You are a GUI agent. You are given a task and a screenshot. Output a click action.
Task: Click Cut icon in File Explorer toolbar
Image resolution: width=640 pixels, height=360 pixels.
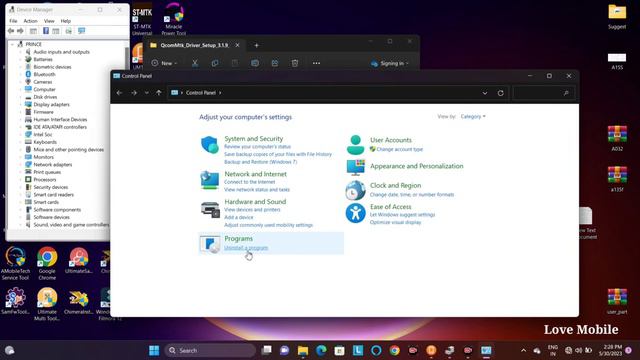[195, 63]
